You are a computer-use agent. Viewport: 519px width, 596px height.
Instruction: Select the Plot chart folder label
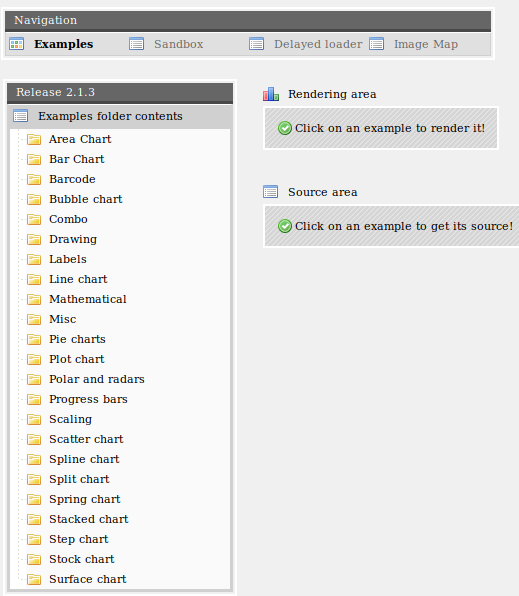76,359
